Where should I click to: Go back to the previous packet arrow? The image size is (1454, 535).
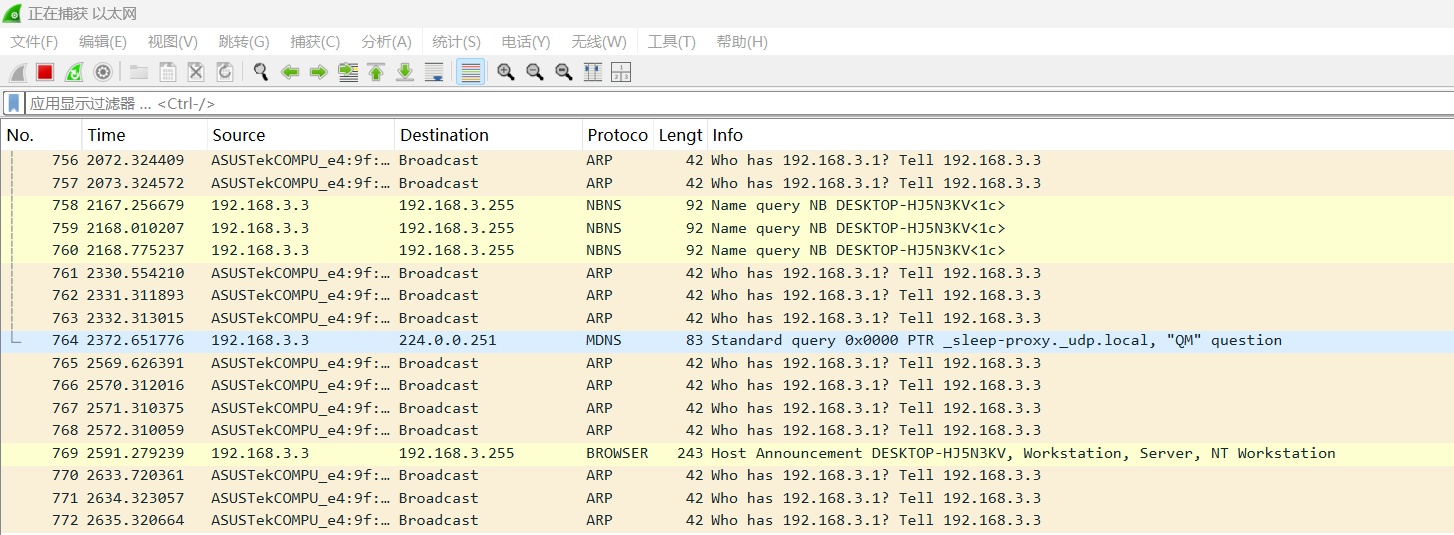pyautogui.click(x=290, y=72)
